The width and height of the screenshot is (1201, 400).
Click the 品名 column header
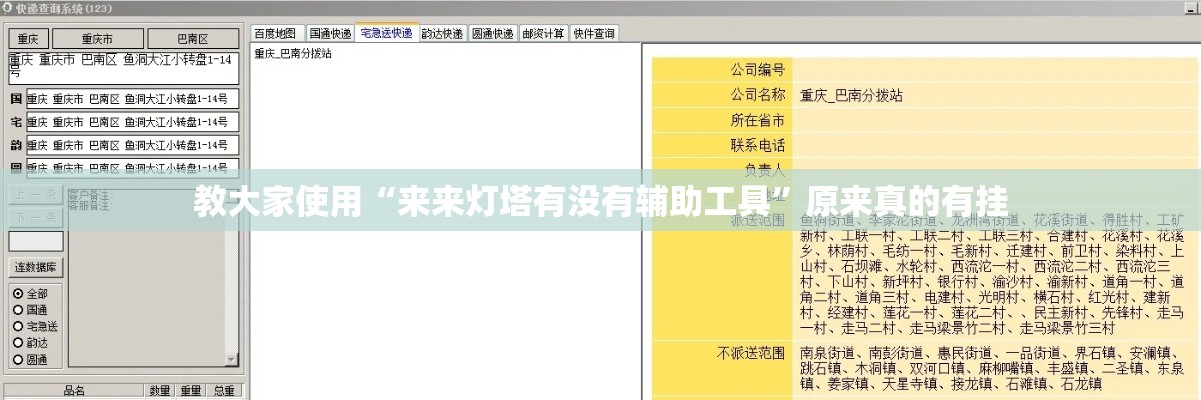click(x=74, y=390)
